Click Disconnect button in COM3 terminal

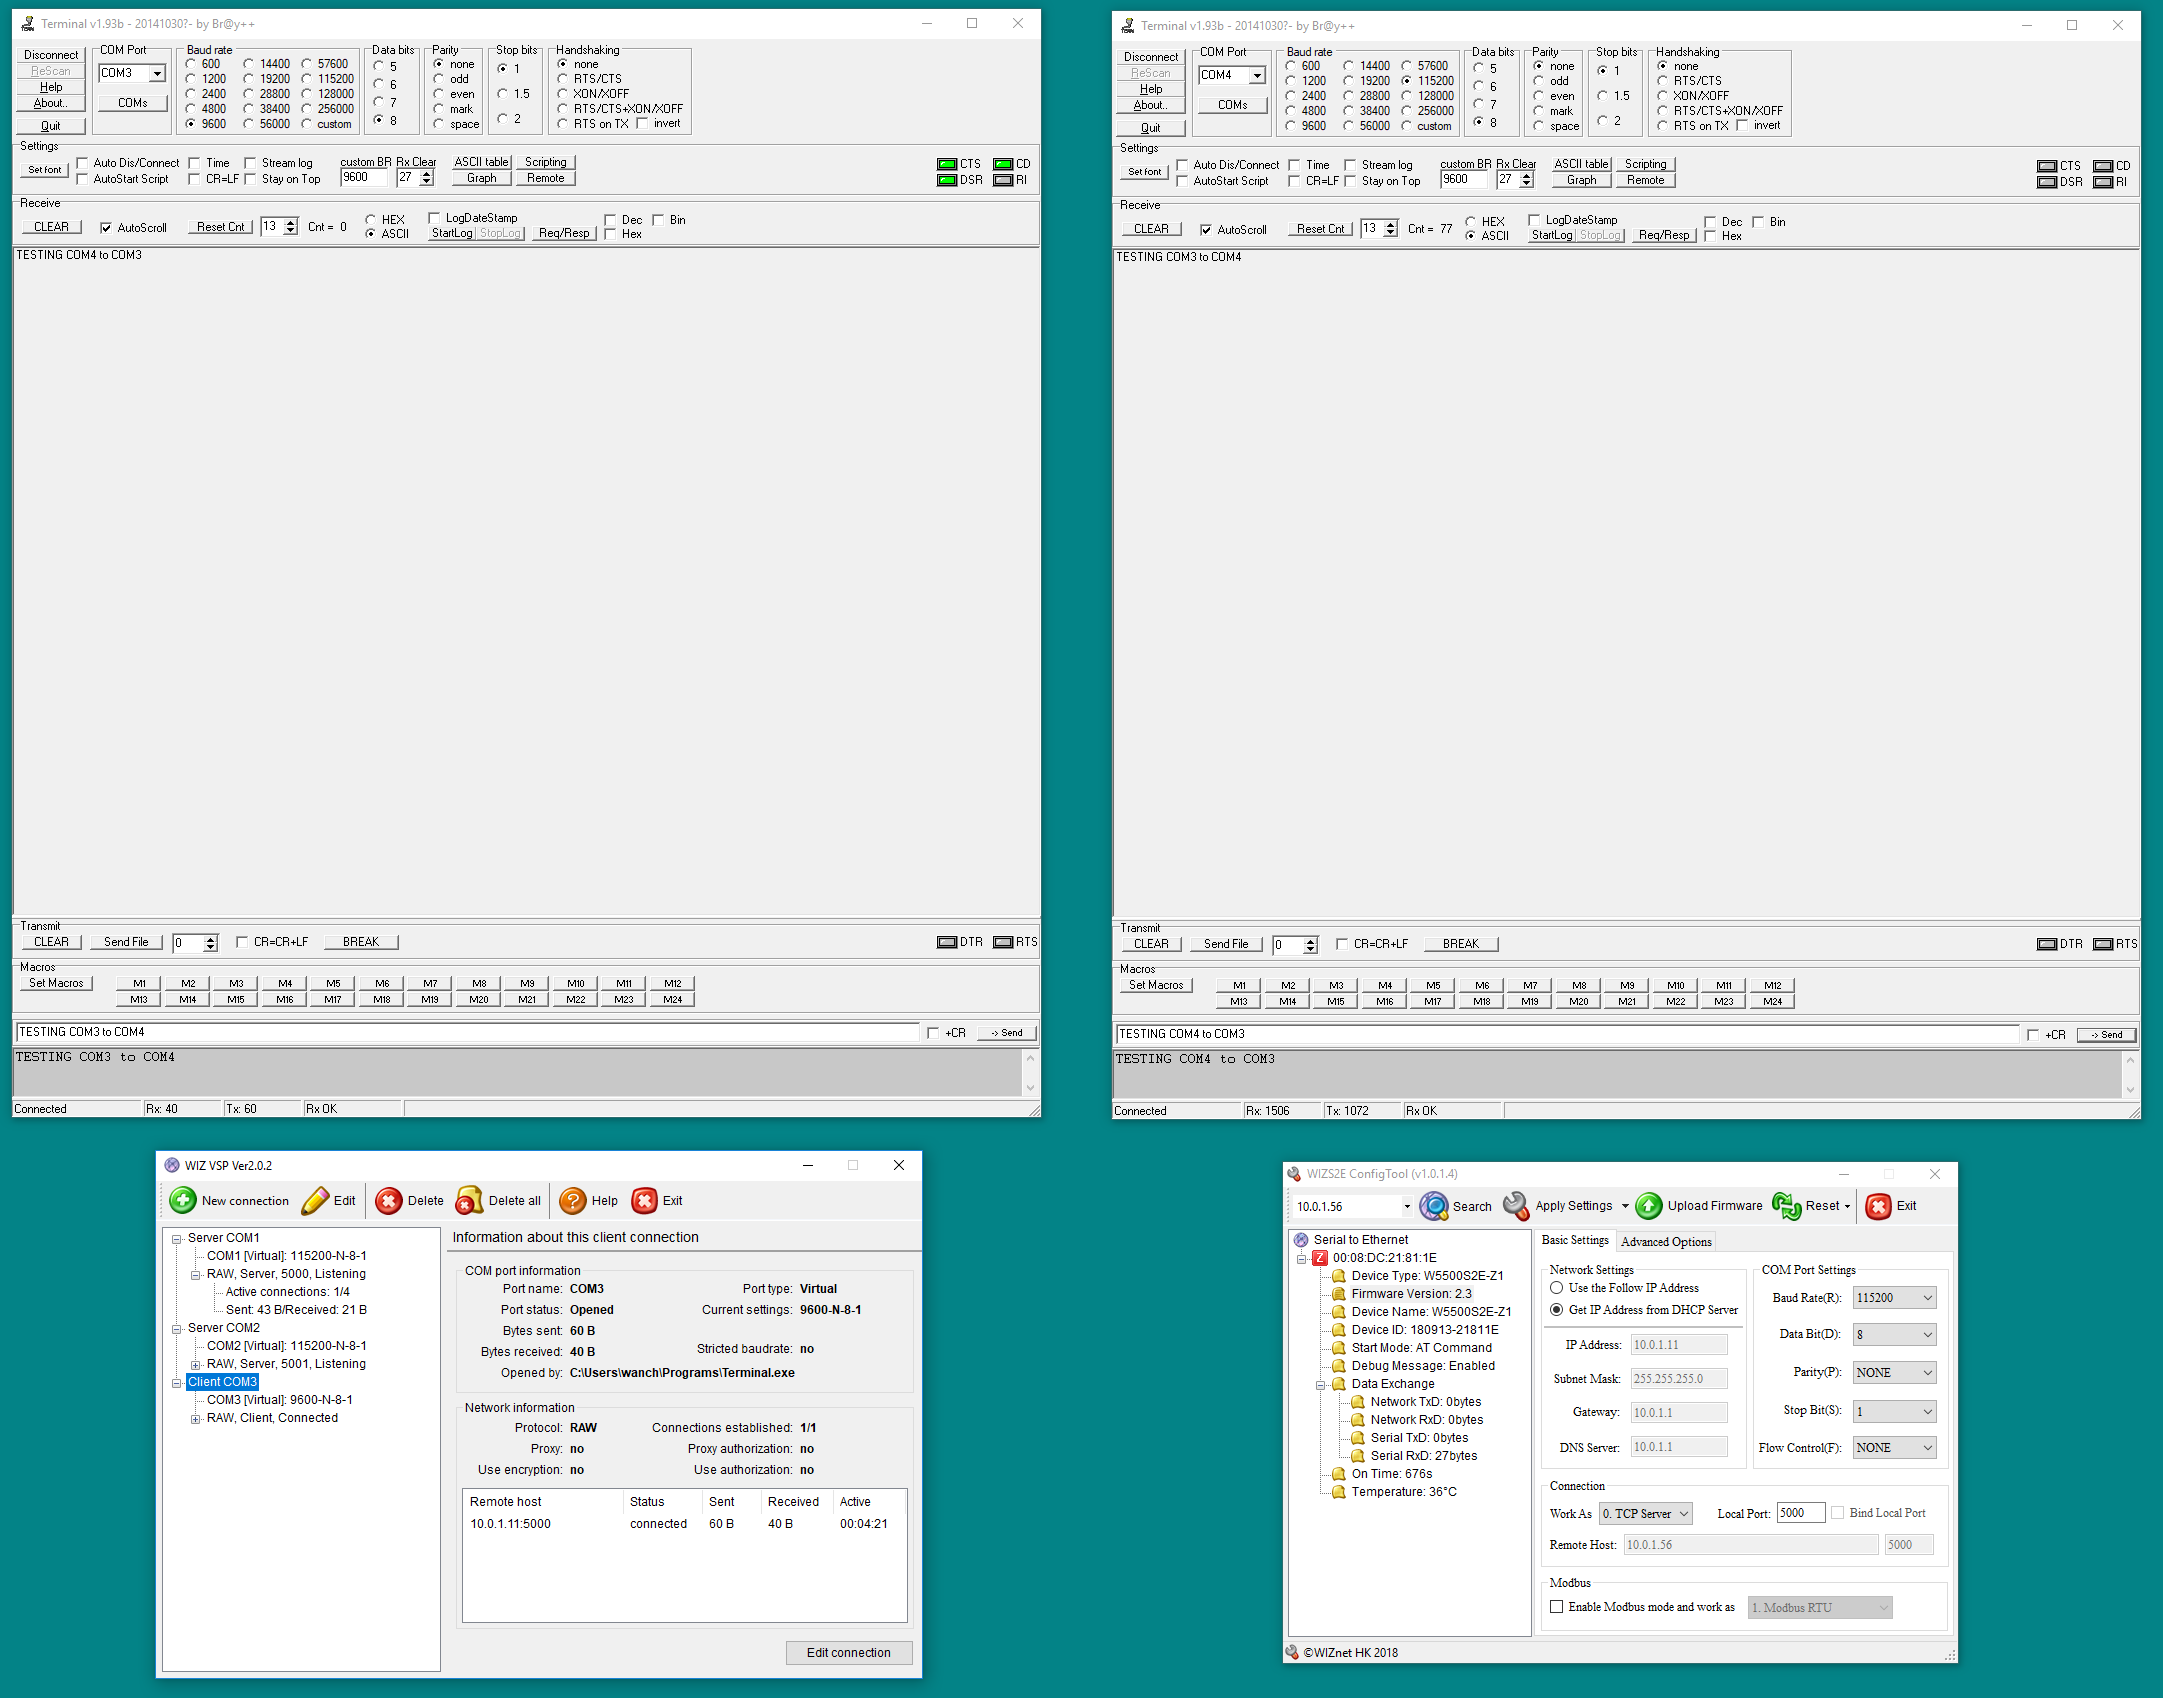coord(51,55)
